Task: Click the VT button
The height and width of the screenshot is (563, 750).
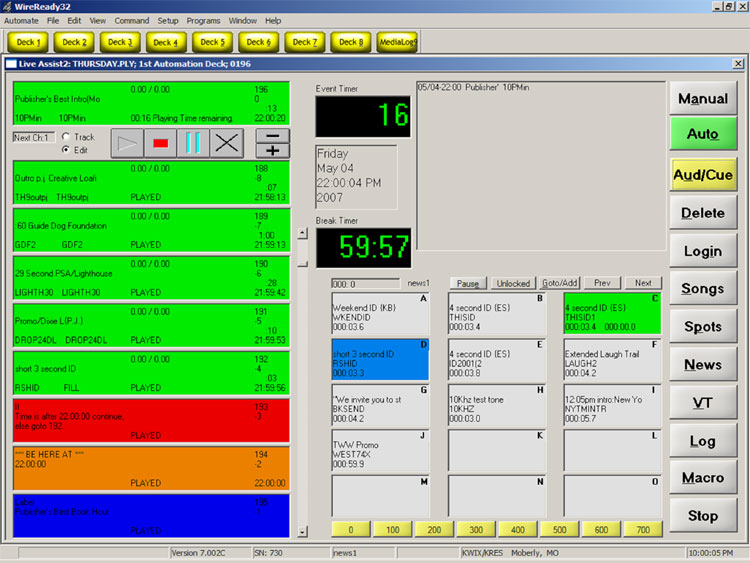Action: (x=703, y=403)
